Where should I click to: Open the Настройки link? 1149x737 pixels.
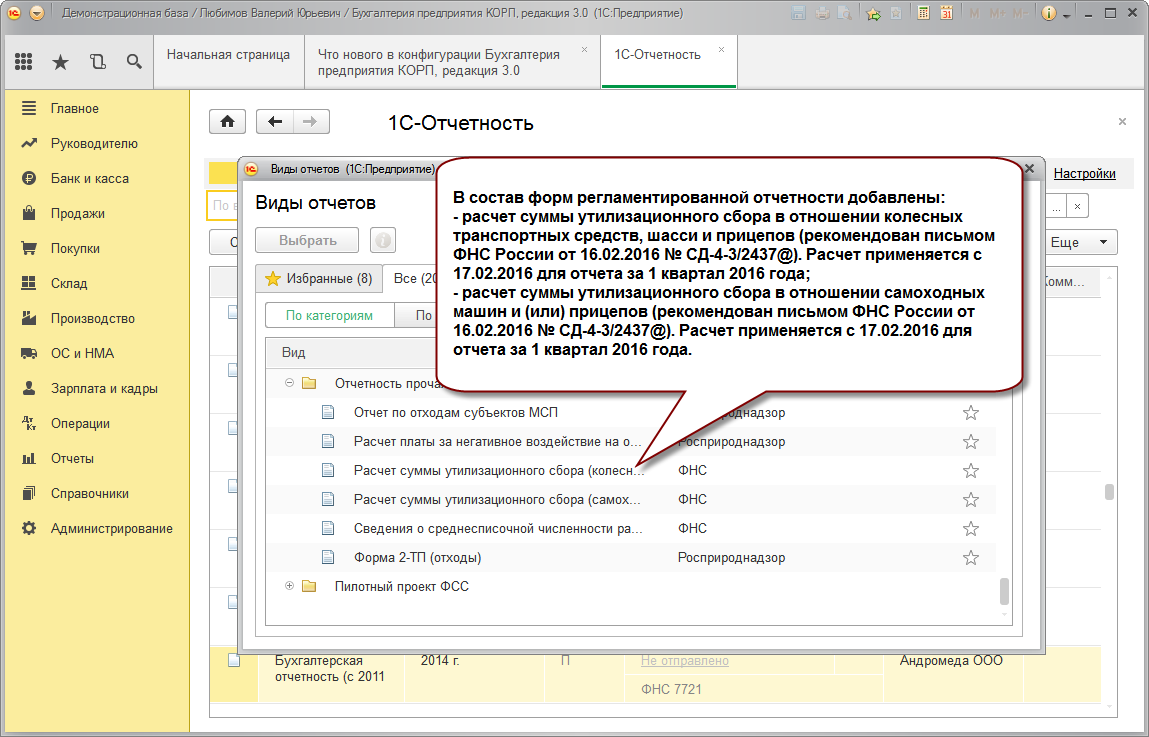click(1084, 173)
